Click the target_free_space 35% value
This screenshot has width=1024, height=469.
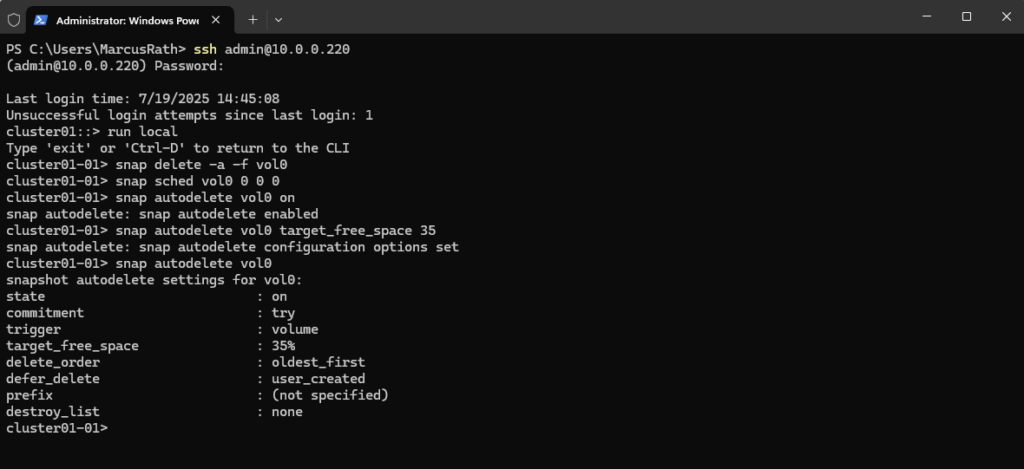tap(283, 346)
